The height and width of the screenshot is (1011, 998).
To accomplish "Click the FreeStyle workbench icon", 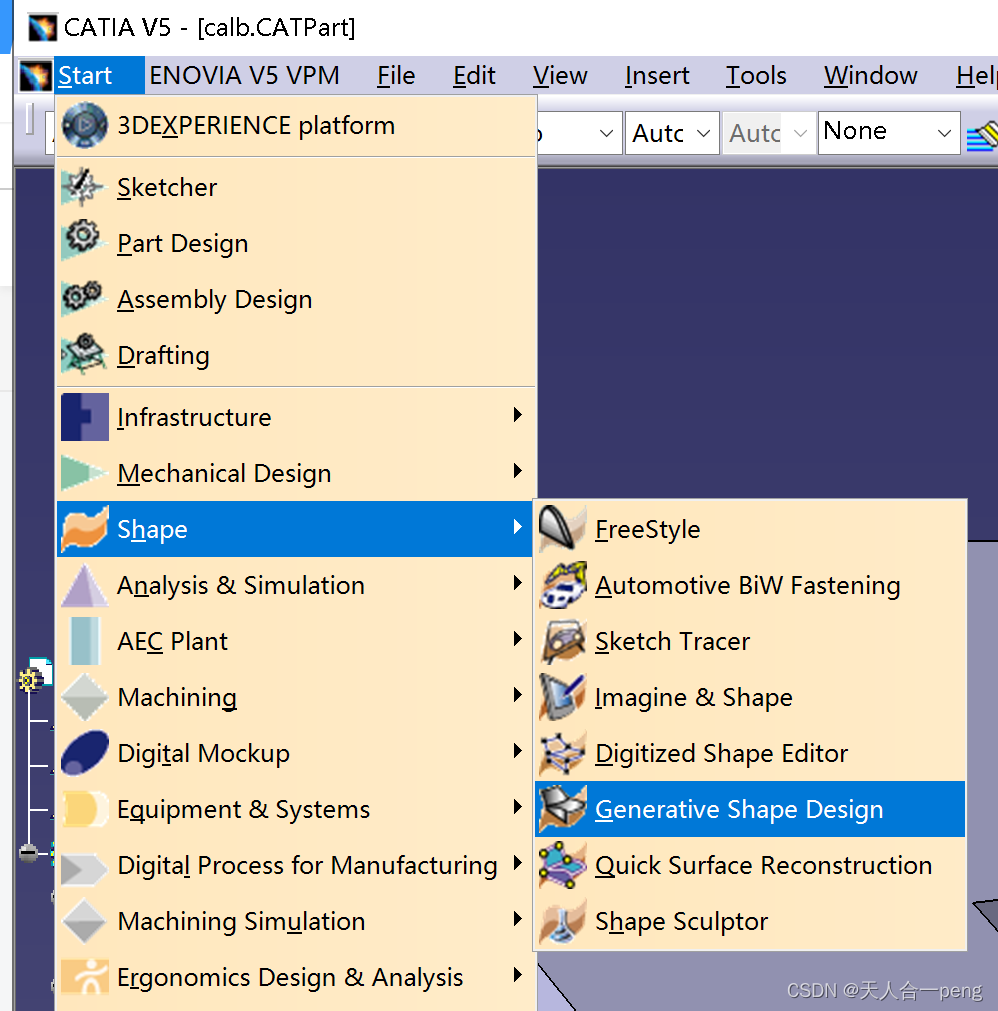I will click(x=563, y=529).
